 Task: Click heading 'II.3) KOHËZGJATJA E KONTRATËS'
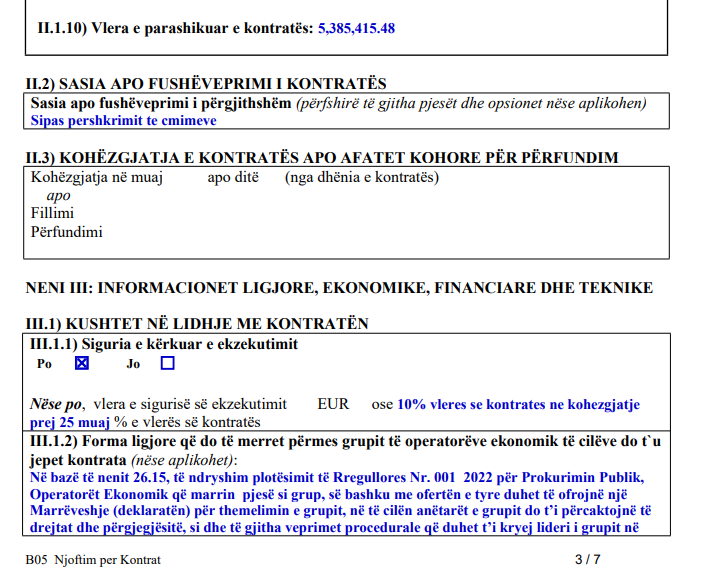pos(321,158)
